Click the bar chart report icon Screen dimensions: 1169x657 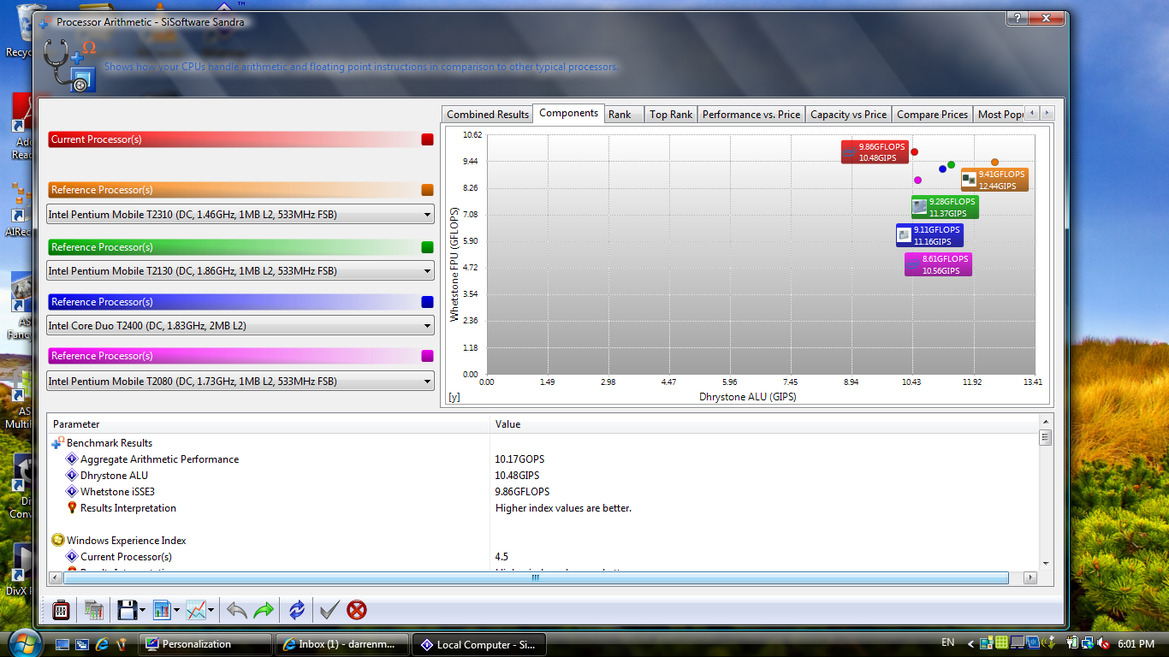[161, 610]
